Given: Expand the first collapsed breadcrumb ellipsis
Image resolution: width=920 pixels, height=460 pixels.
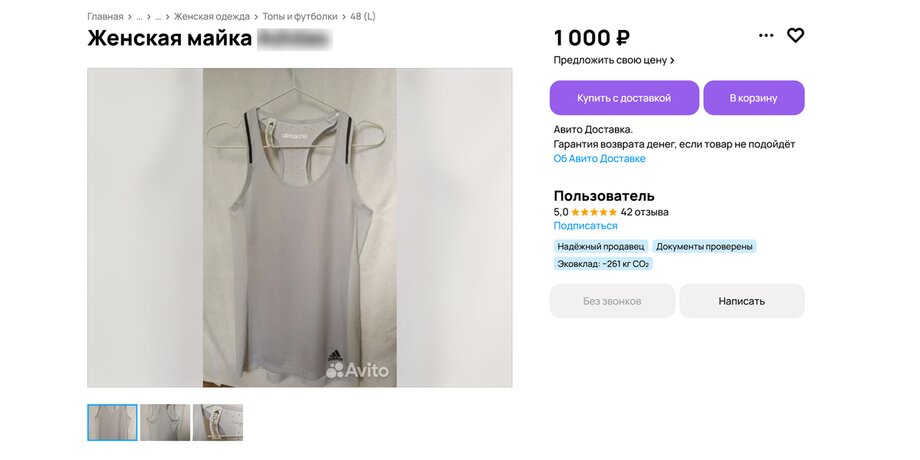Looking at the screenshot, I should [x=139, y=17].
